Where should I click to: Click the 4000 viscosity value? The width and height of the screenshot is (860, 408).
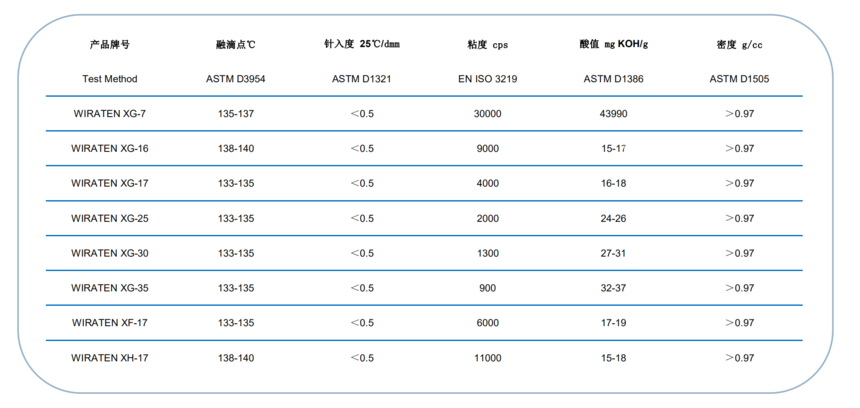point(488,183)
